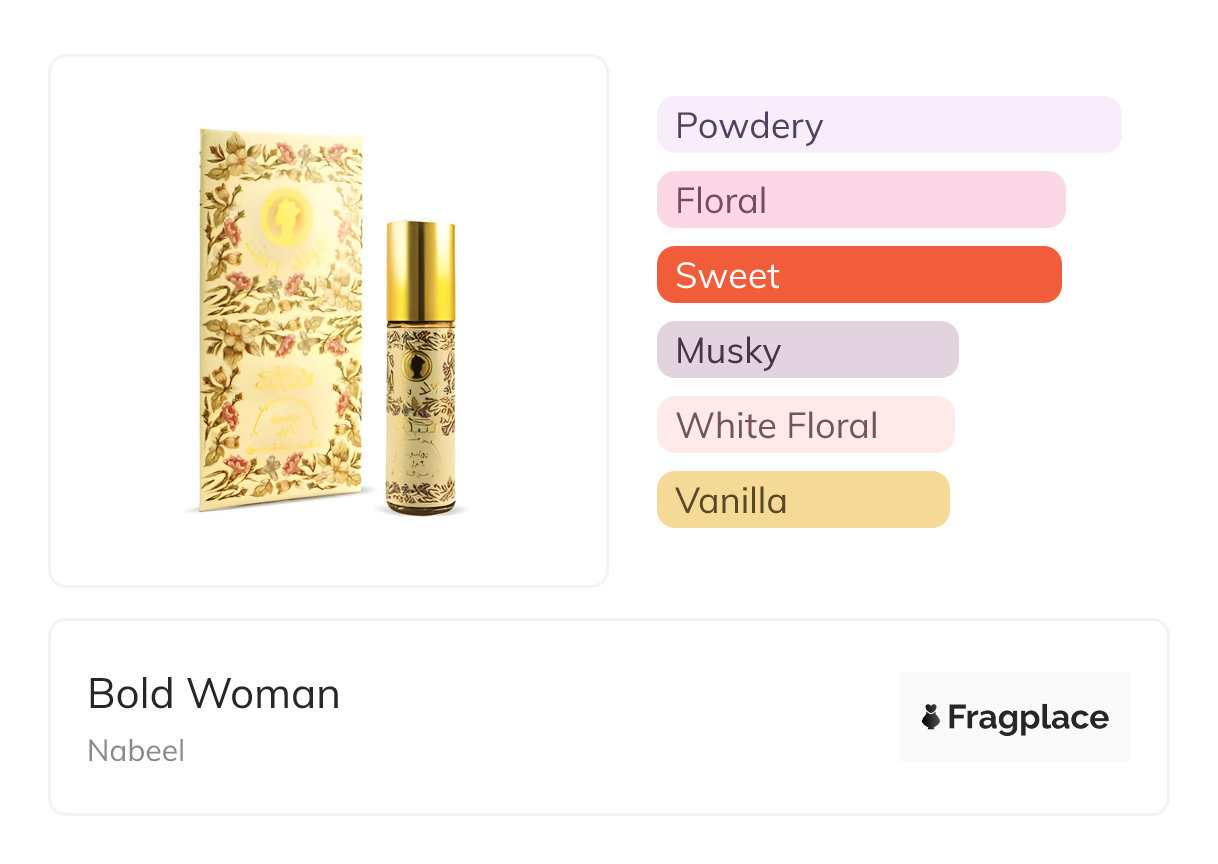Screen dimensions: 1218x864
Task: Open the perfume box product image
Action: (x=282, y=320)
